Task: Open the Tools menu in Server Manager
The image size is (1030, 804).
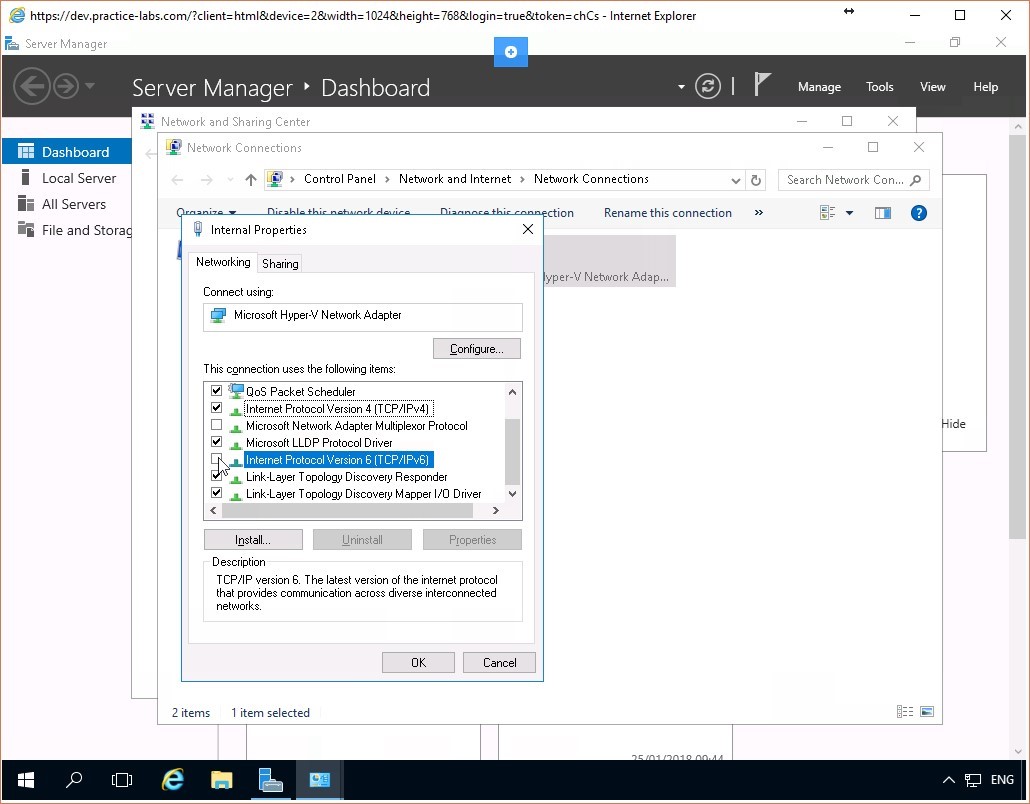Action: (x=879, y=86)
